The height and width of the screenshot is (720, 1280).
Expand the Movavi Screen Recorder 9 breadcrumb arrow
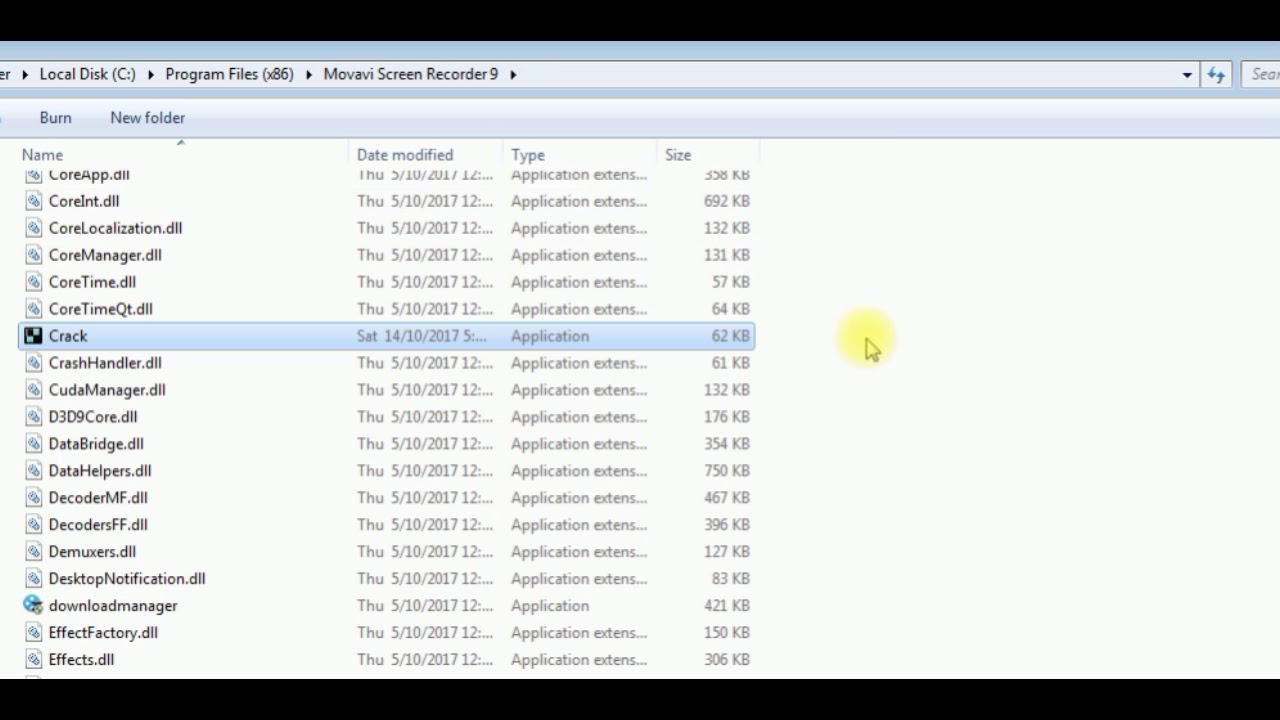point(513,74)
